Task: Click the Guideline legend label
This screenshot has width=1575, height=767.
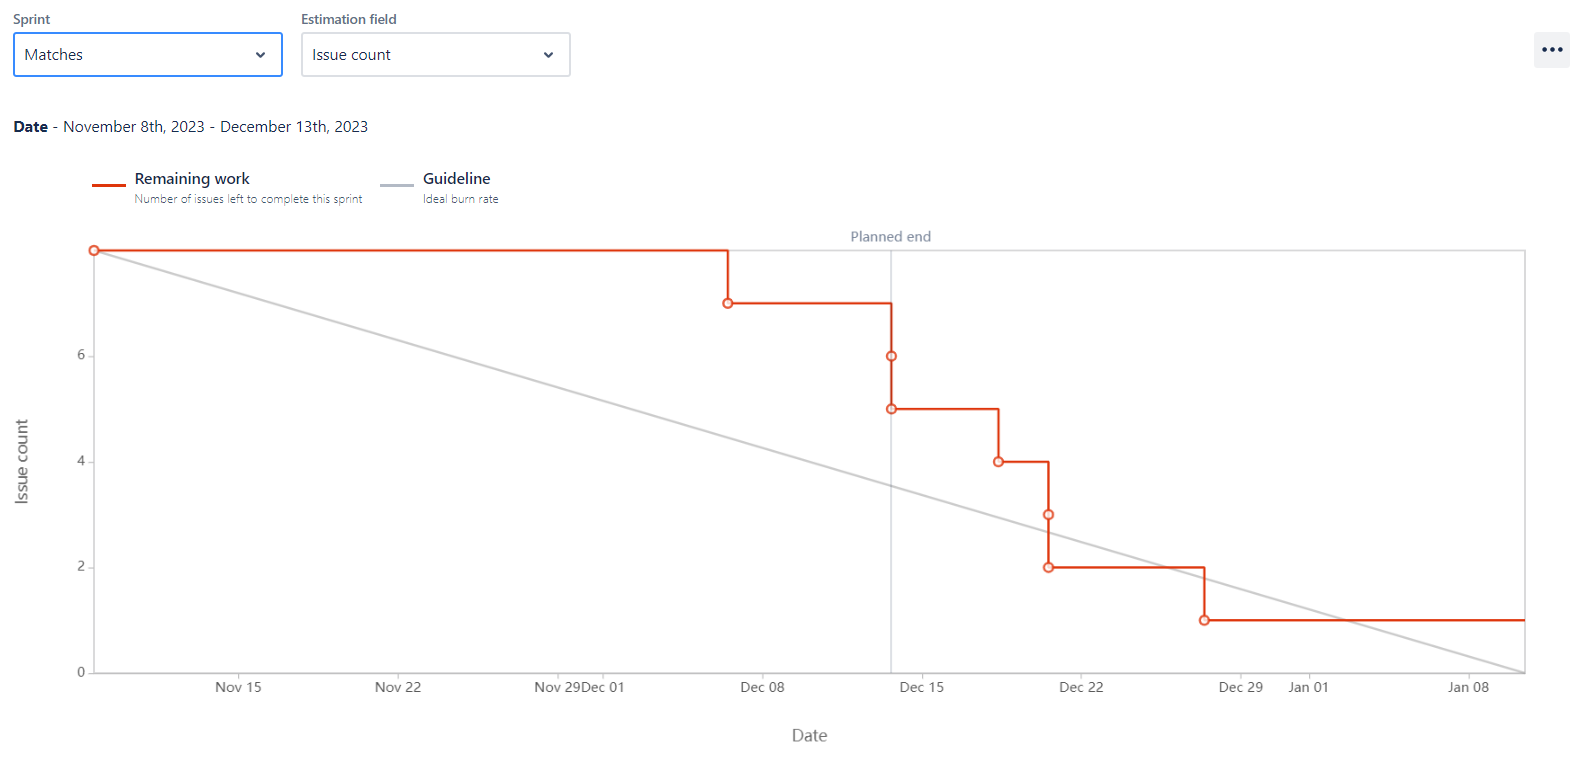Action: 456,178
